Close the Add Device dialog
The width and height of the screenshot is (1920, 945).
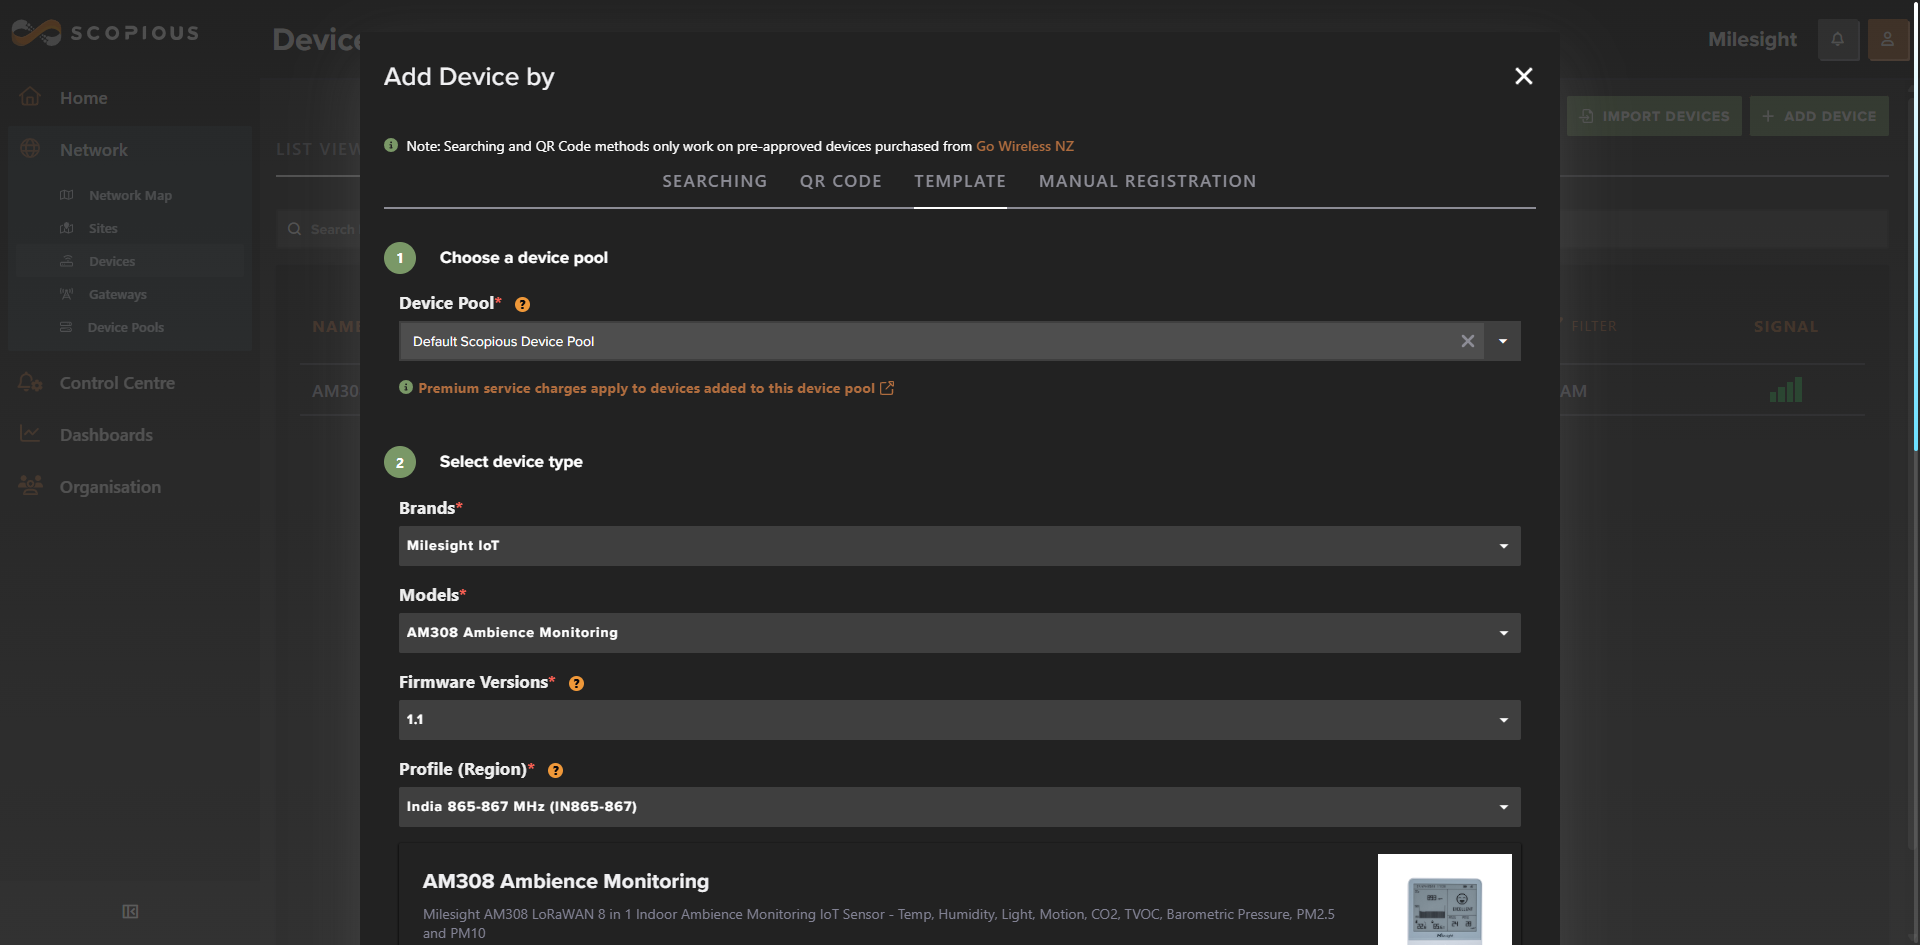(1523, 76)
